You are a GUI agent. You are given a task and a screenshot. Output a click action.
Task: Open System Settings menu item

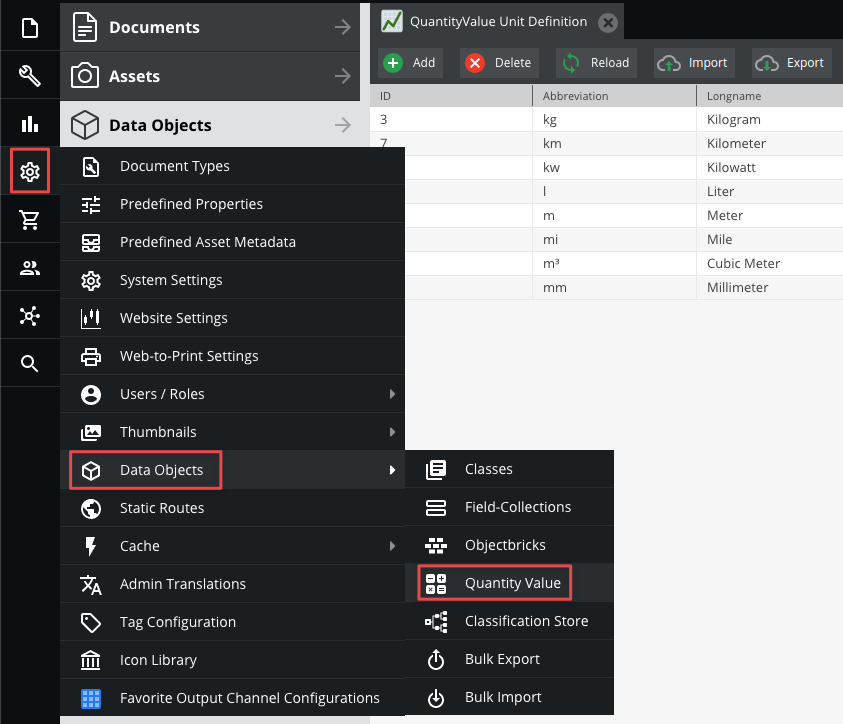[232, 280]
